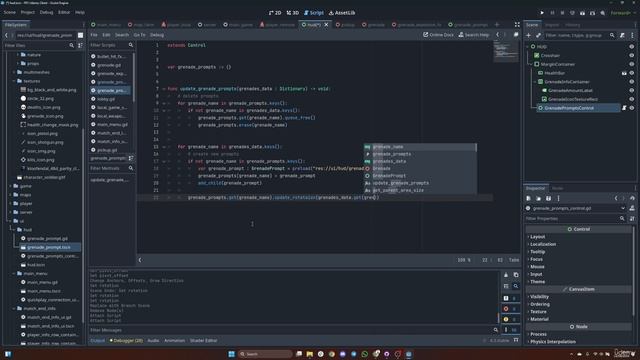Expand the Visibility section
This screenshot has height=360, width=640.
pyautogui.click(x=539, y=297)
